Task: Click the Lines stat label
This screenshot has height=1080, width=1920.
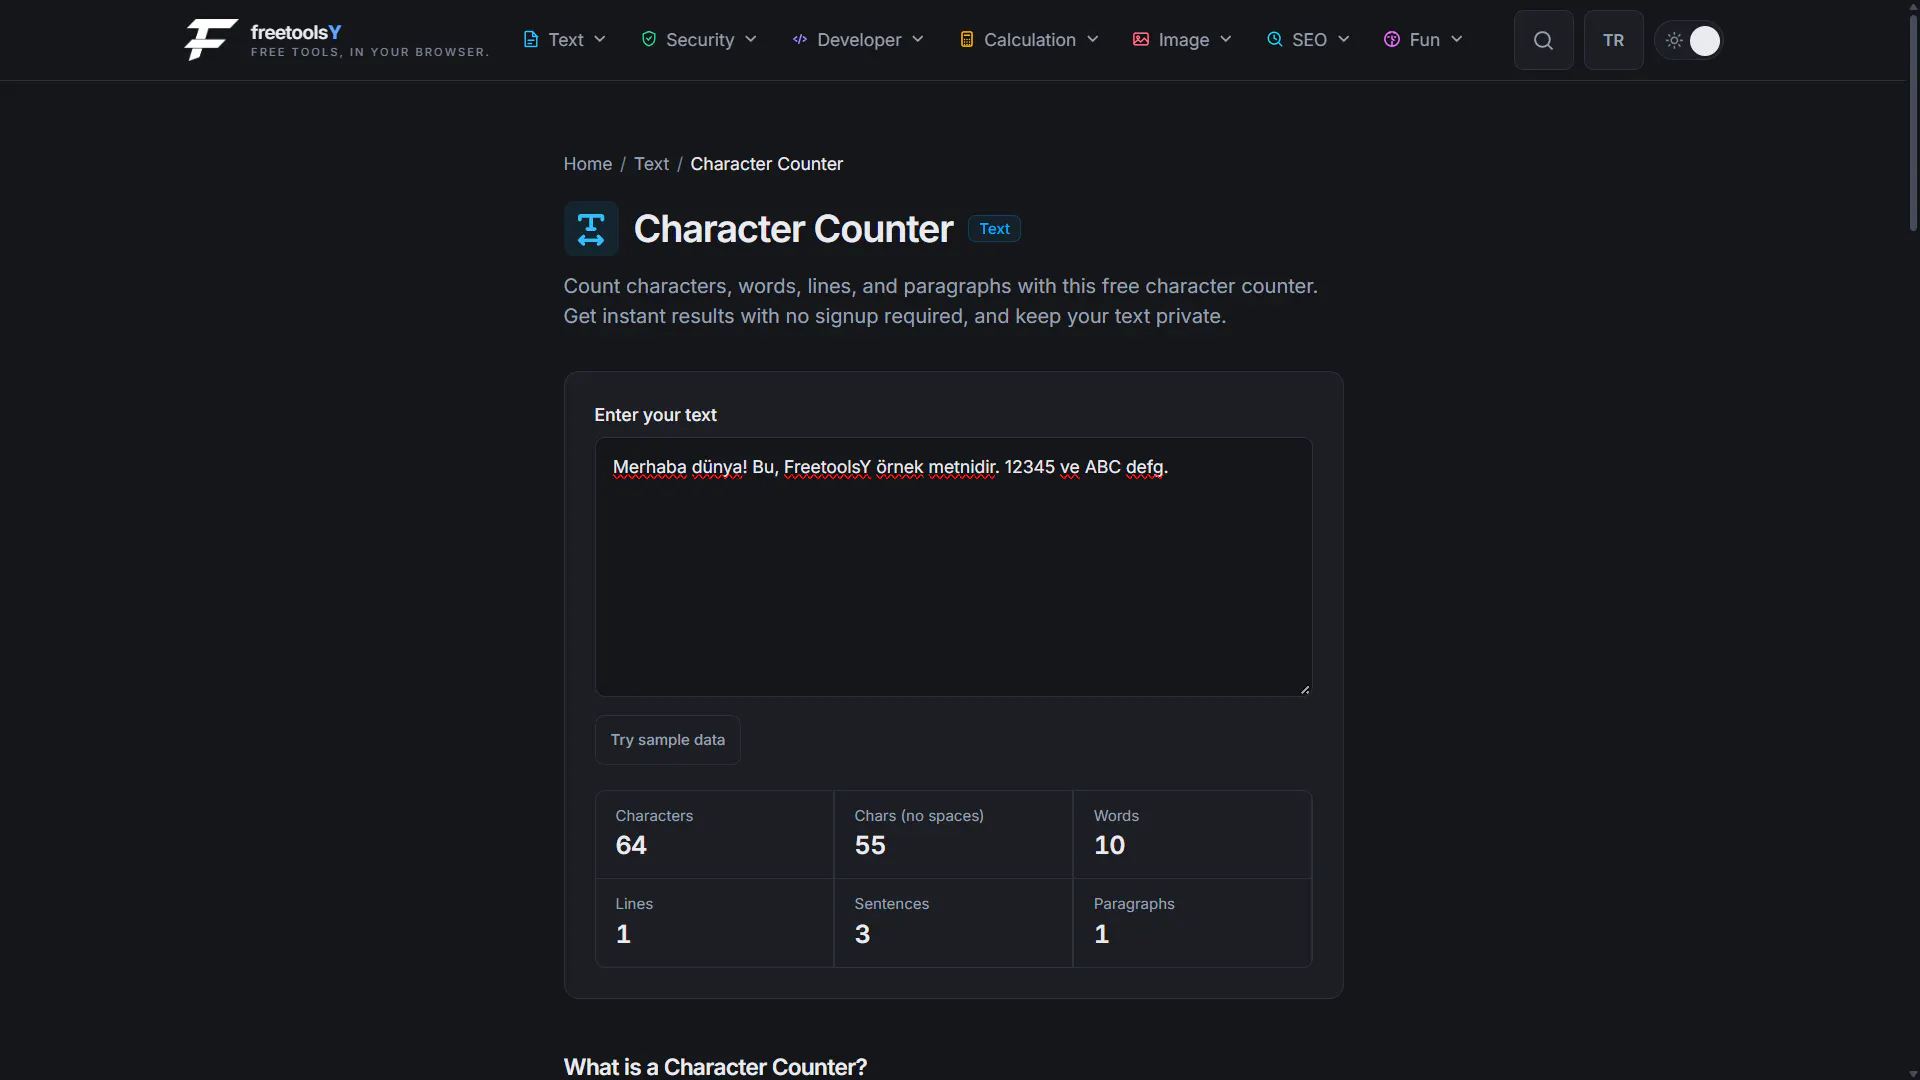Action: [x=634, y=904]
